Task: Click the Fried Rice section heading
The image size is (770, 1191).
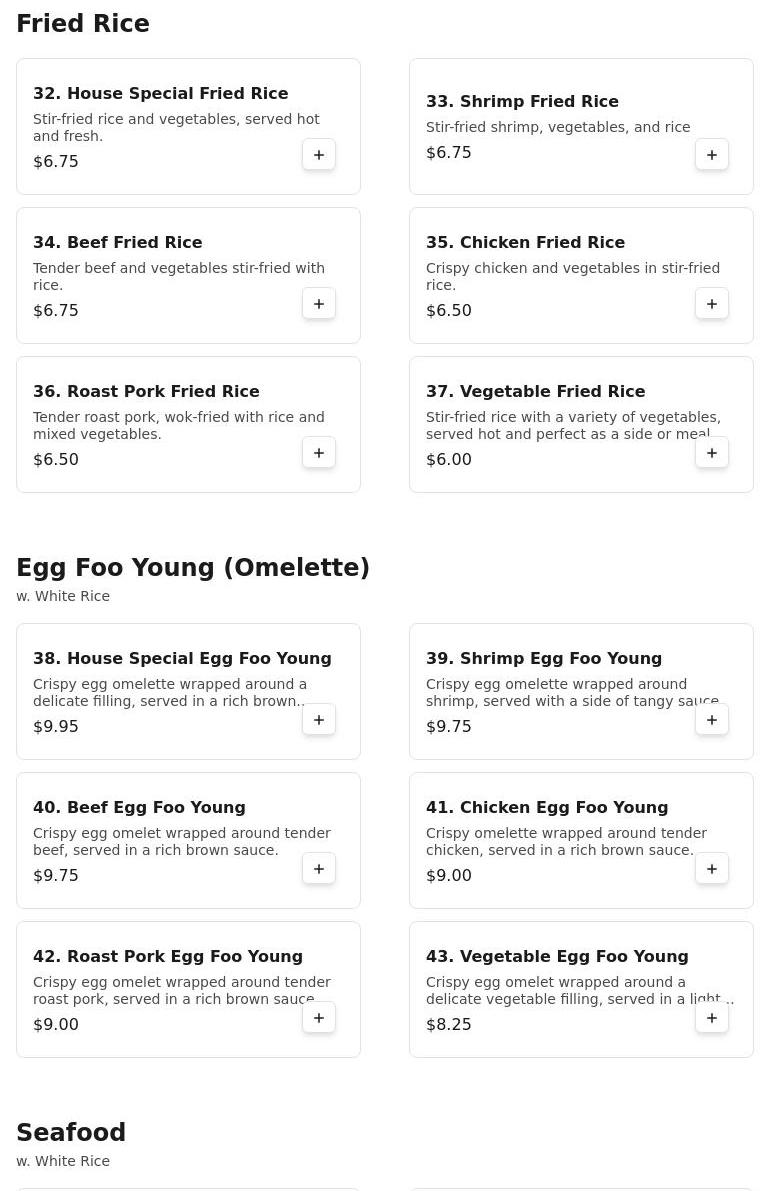Action: pyautogui.click(x=83, y=24)
